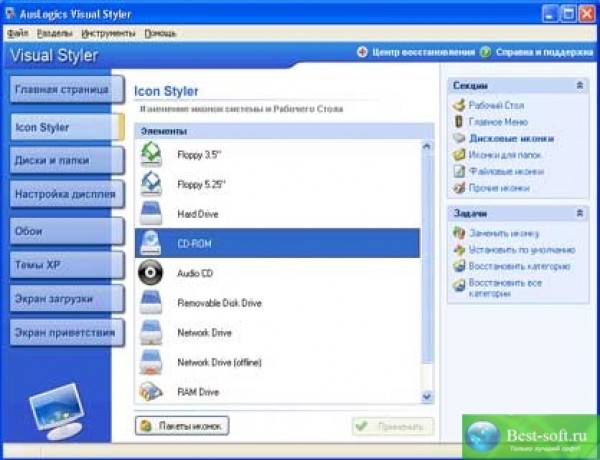Click the Прочие иконки section icon
The width and height of the screenshot is (600, 460).
[459, 188]
